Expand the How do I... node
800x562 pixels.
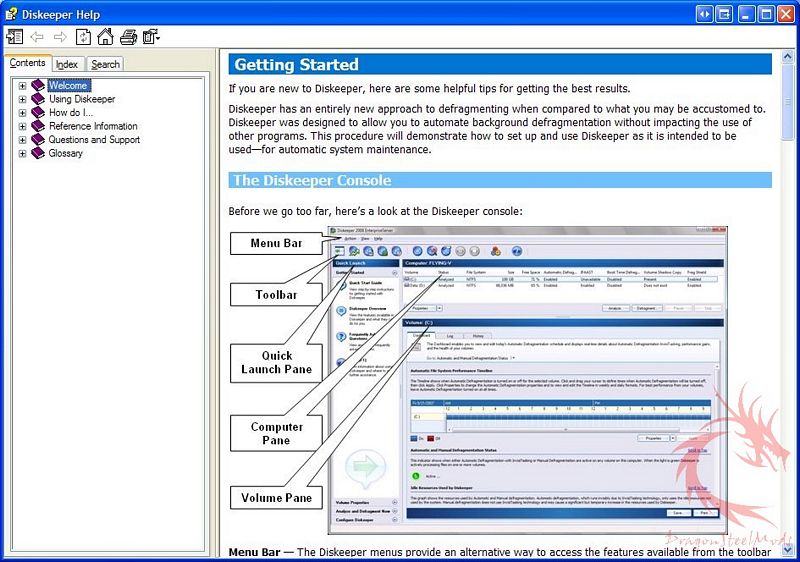pos(22,113)
